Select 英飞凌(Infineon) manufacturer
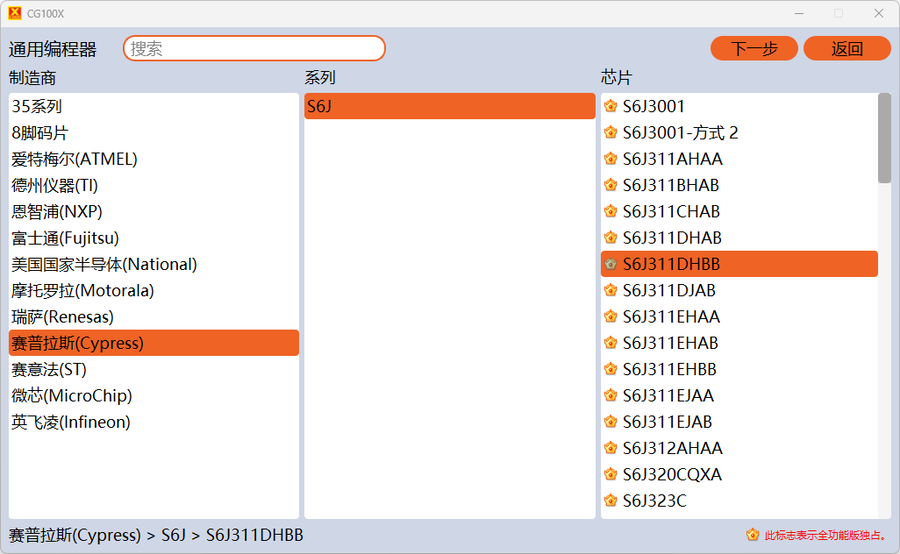Image resolution: width=900 pixels, height=554 pixels. pos(71,422)
